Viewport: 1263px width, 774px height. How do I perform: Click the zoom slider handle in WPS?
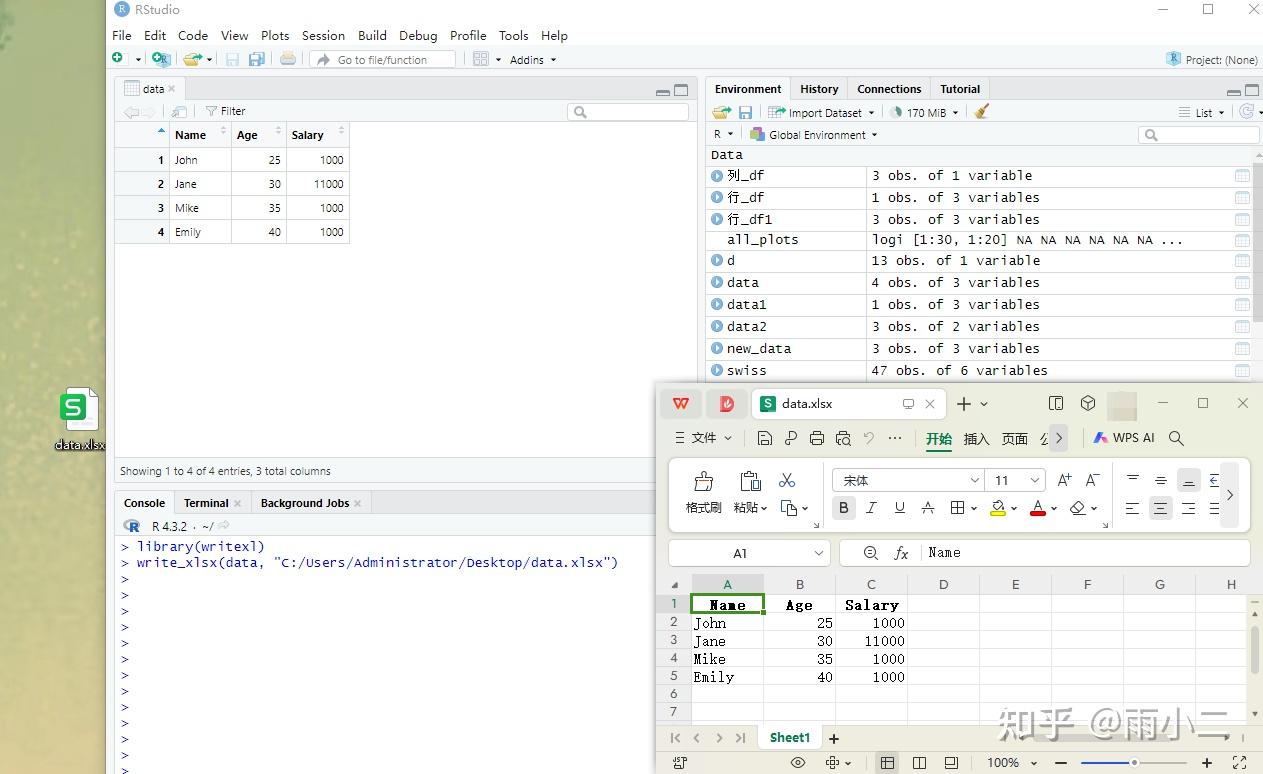point(1134,763)
